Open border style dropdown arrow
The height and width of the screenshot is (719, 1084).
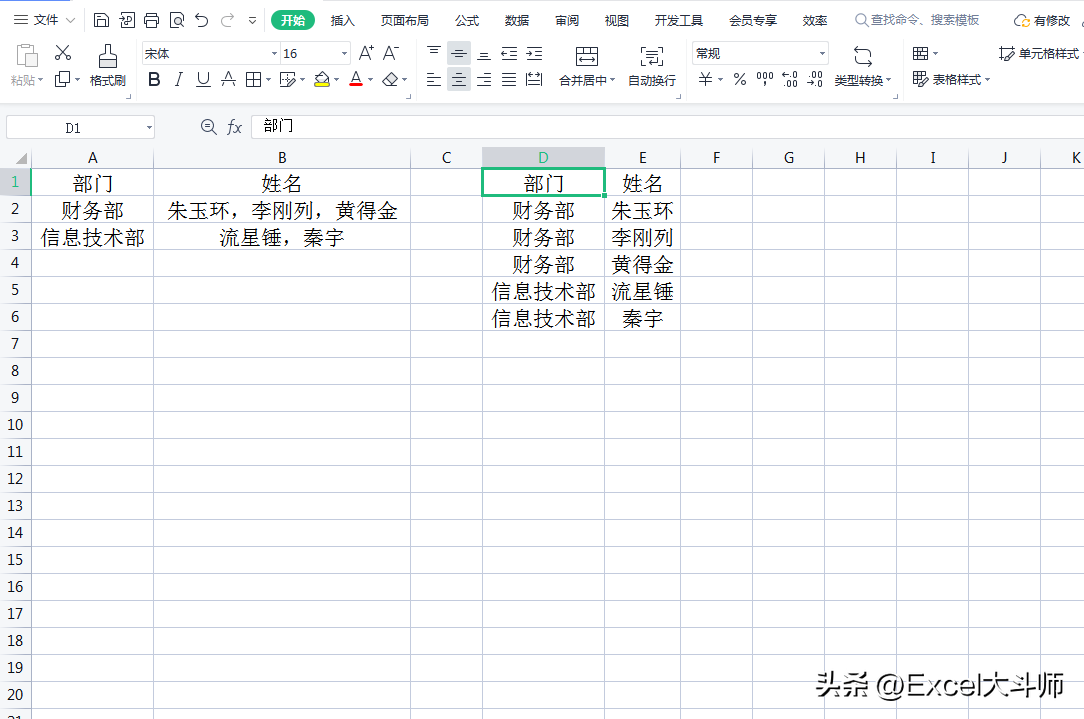(x=268, y=80)
